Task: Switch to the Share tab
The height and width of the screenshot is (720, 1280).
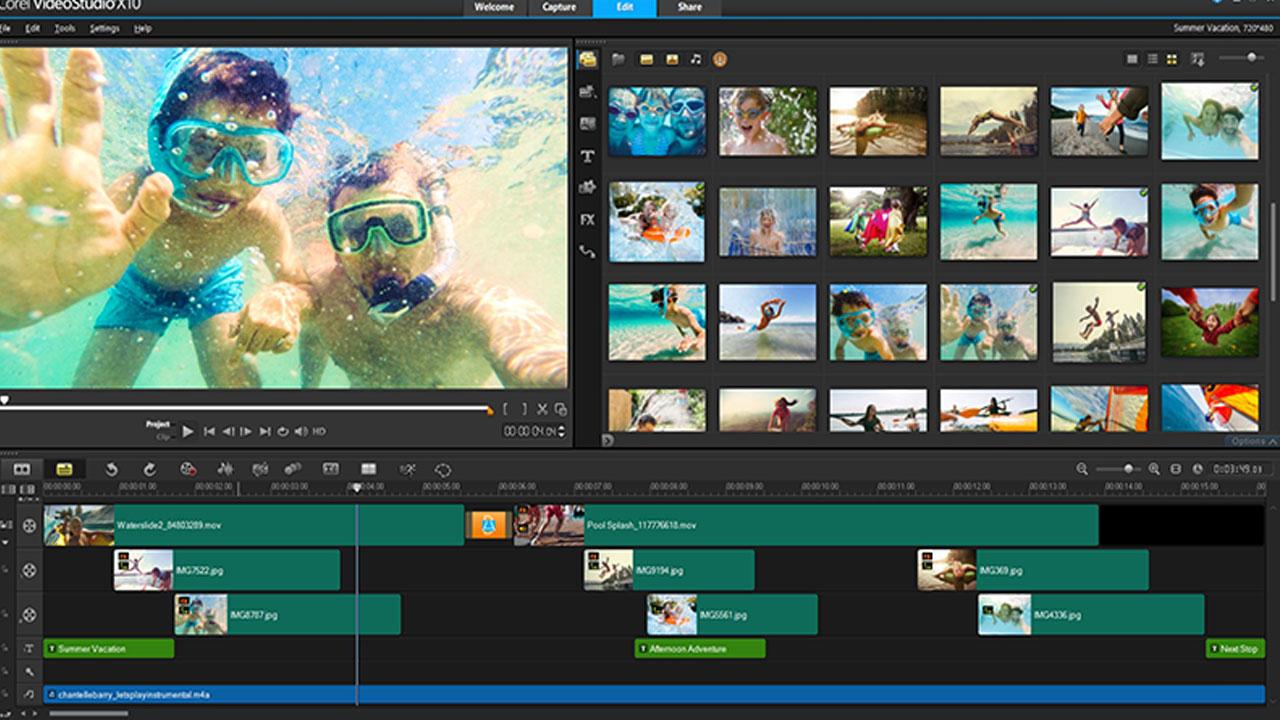Action: point(689,8)
